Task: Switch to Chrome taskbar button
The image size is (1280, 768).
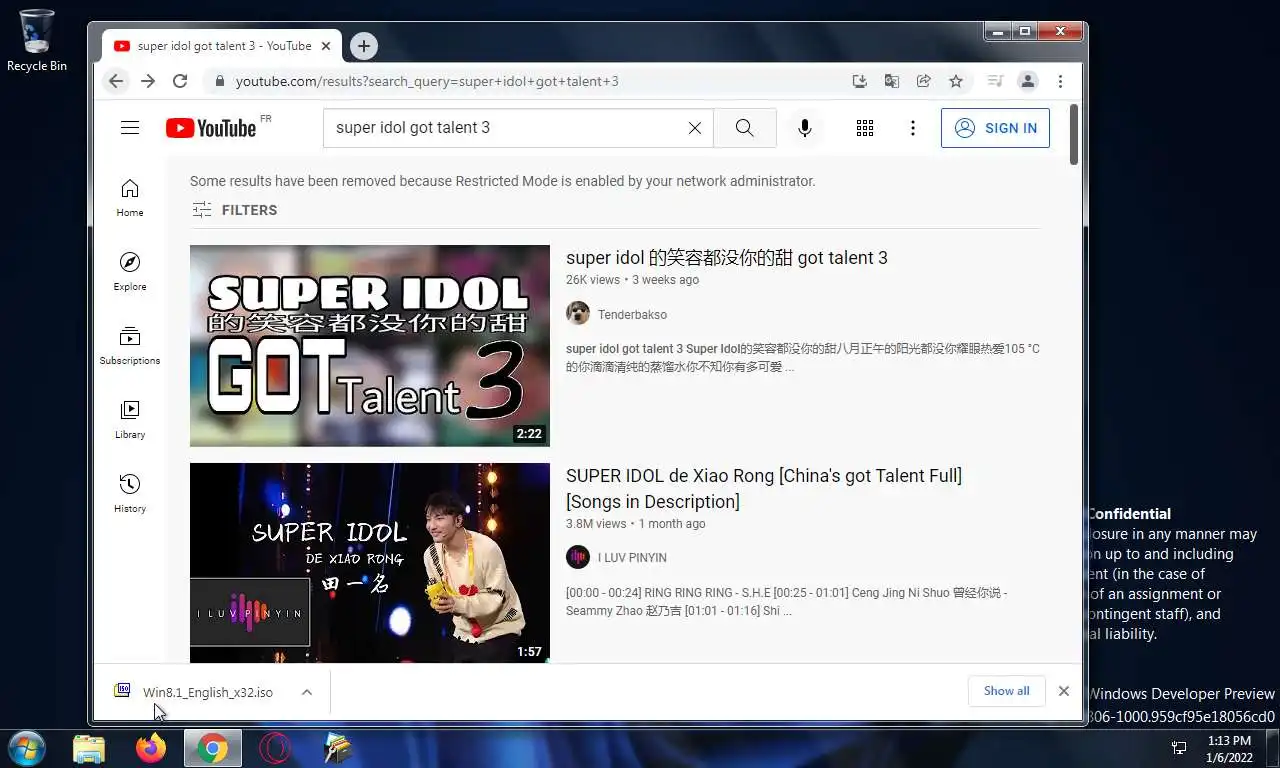Action: [x=213, y=749]
